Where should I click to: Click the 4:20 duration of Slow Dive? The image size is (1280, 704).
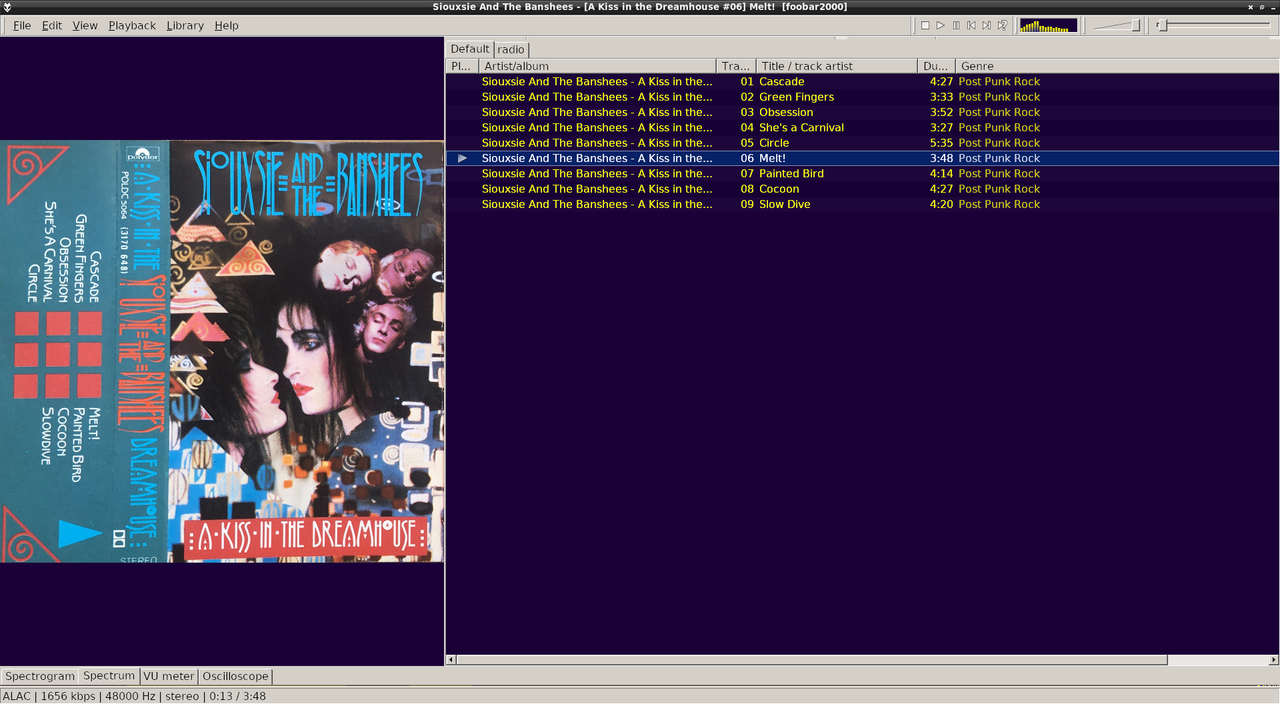[941, 204]
